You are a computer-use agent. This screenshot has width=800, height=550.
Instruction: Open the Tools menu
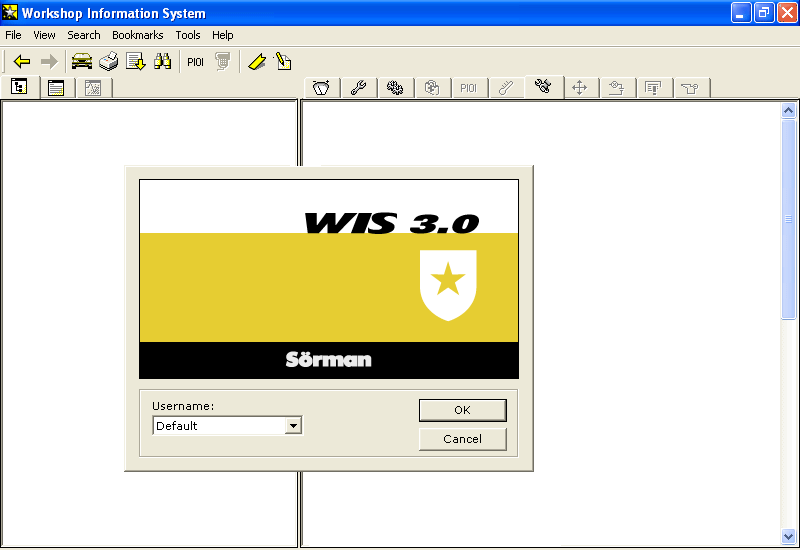[x=188, y=35]
